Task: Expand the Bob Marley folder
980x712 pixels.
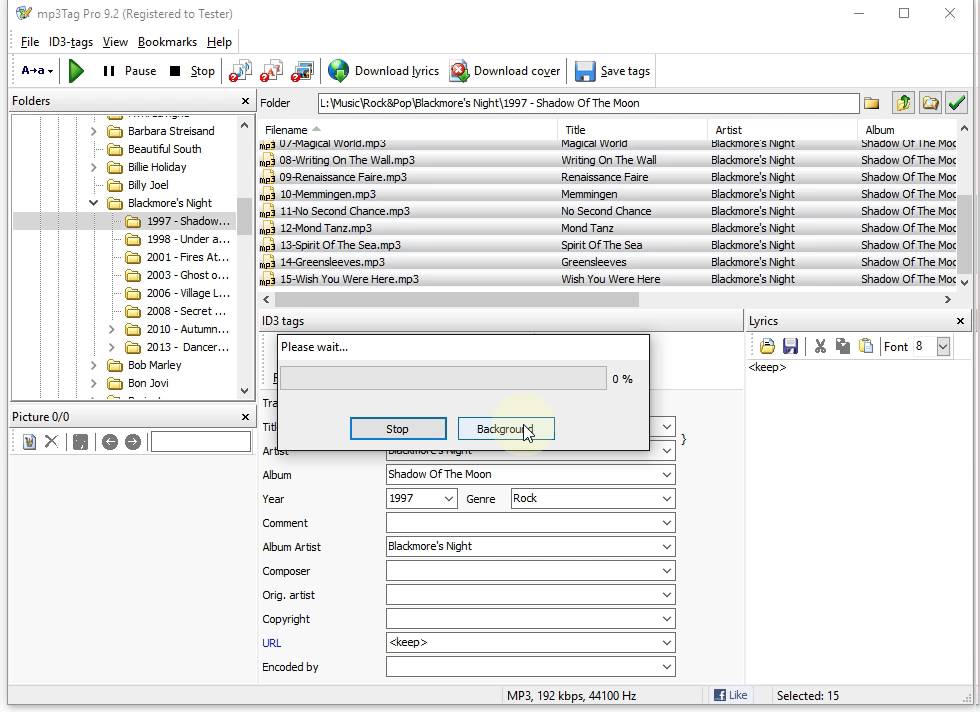Action: pyautogui.click(x=93, y=365)
